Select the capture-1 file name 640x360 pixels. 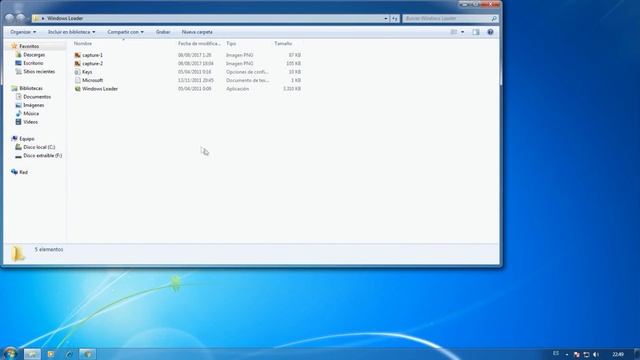click(x=92, y=55)
